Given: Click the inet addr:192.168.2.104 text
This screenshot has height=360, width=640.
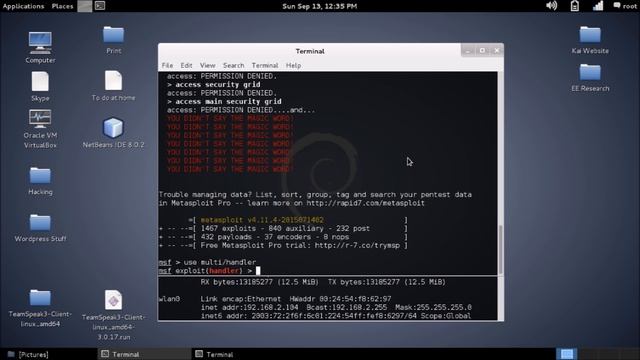Looking at the screenshot, I should pos(249,307).
